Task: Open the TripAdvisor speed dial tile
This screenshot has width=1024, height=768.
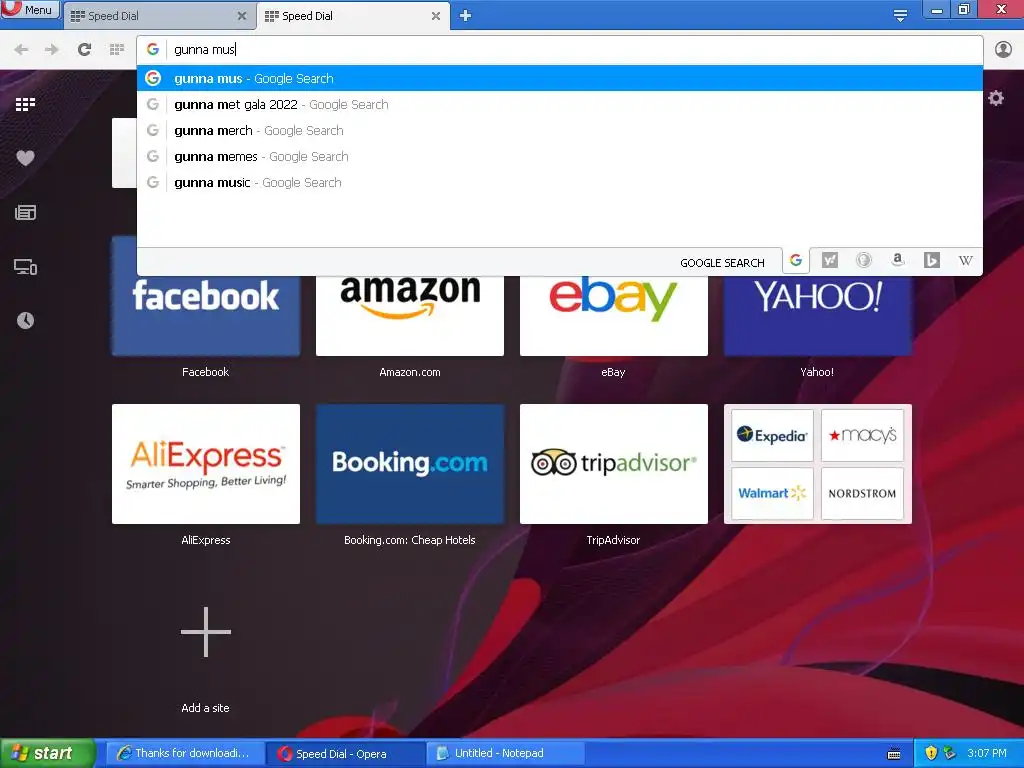Action: point(613,464)
